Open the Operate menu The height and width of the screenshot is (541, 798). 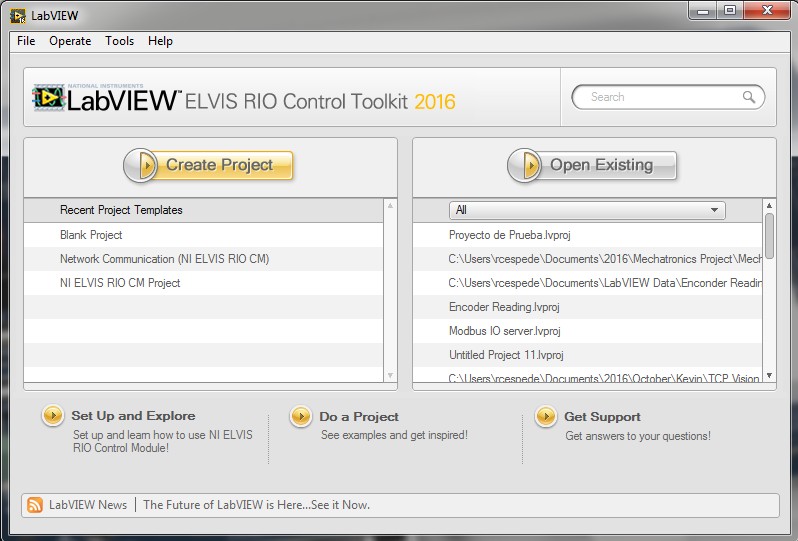70,41
